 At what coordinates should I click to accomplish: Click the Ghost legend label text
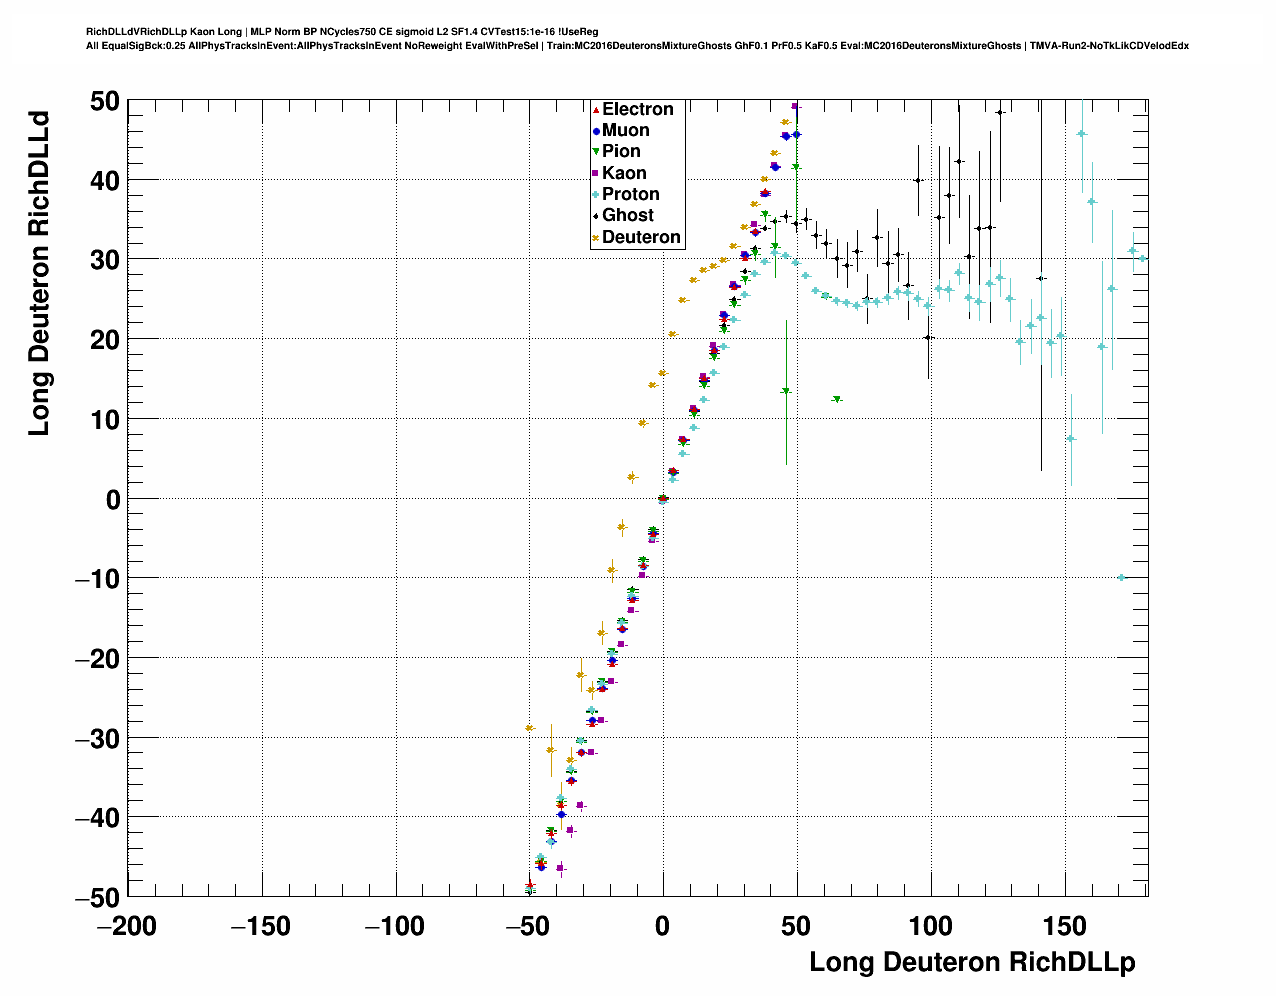point(627,215)
